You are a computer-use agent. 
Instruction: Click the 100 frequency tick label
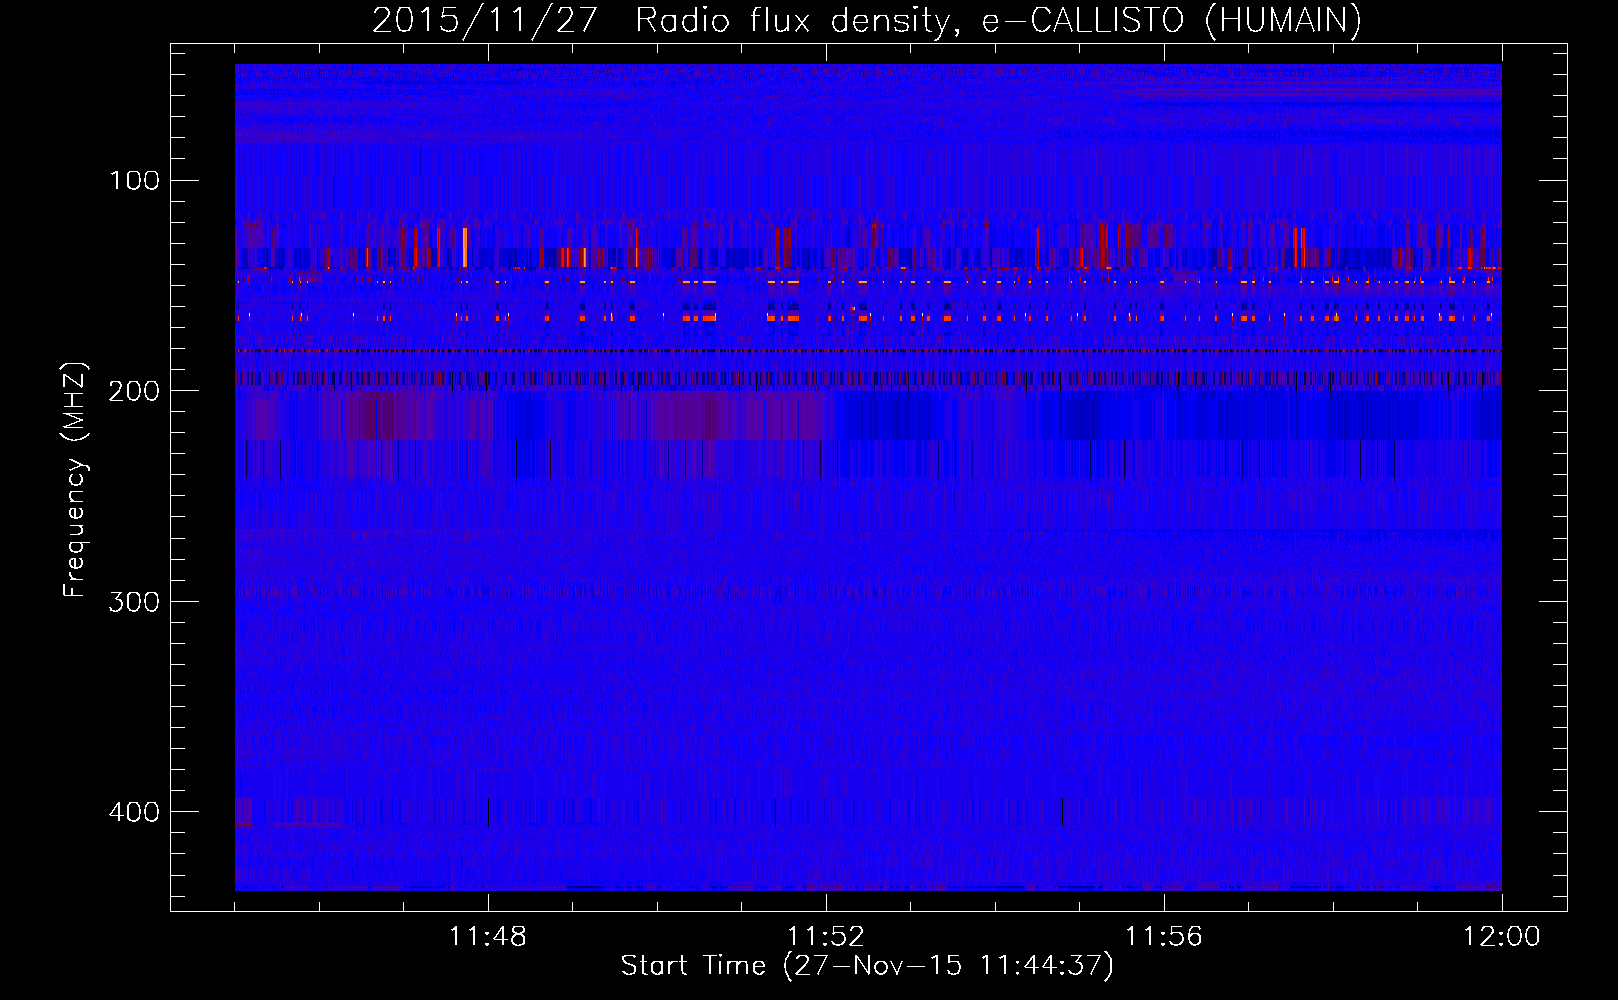coord(135,180)
